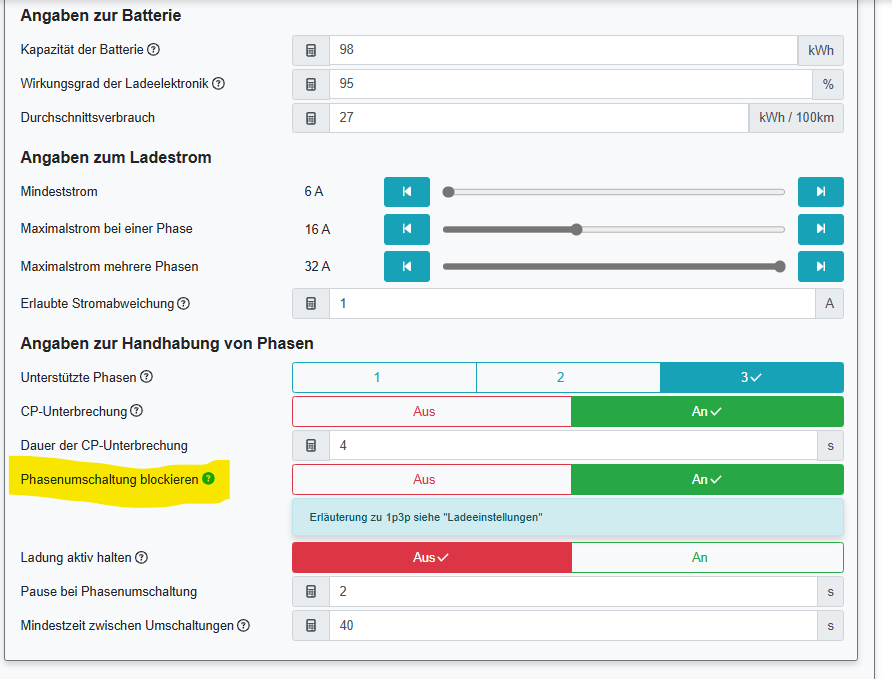The width and height of the screenshot is (892, 679).
Task: Click the Maximalstrom bei einer Phase slider handle
Action: pyautogui.click(x=577, y=229)
